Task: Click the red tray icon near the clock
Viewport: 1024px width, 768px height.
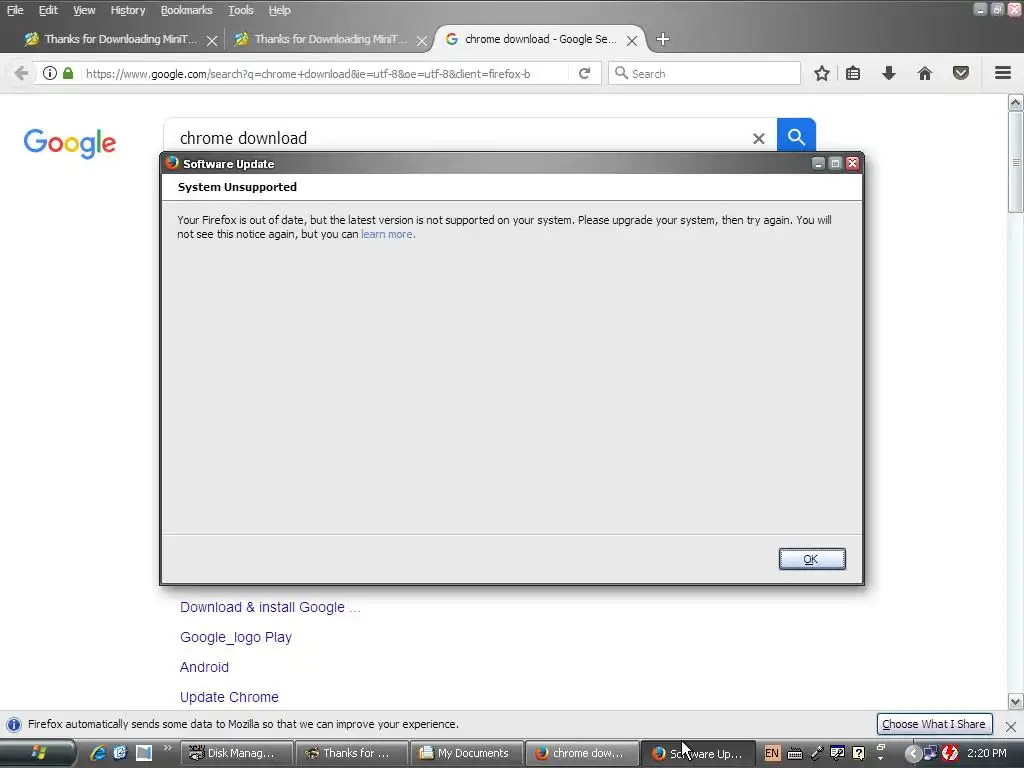Action: (x=950, y=753)
